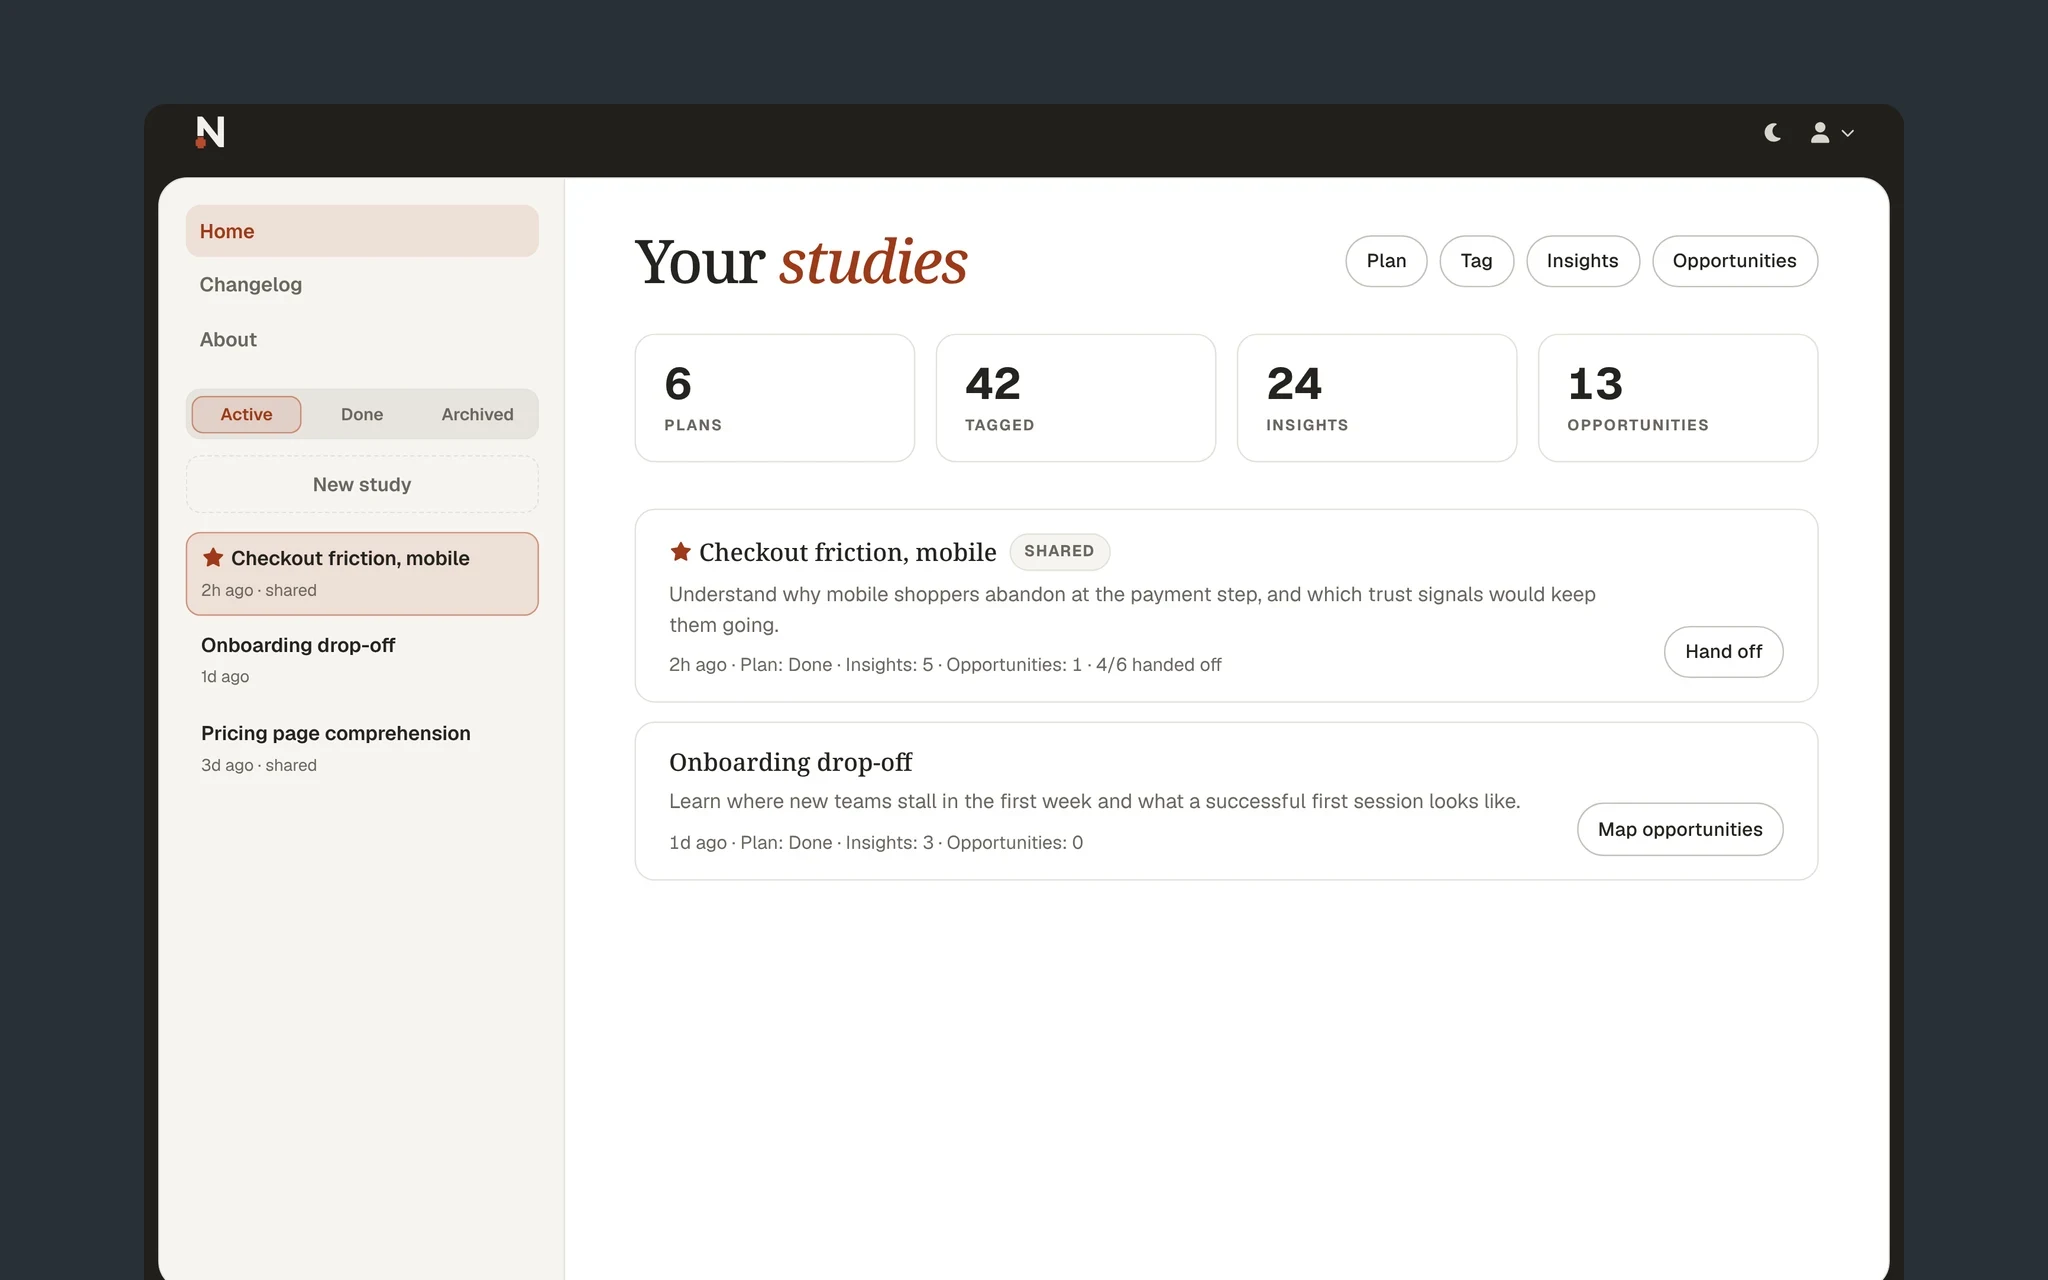This screenshot has height=1280, width=2048.
Task: Click the star icon in the sidebar Checkout friction item
Action: point(213,558)
